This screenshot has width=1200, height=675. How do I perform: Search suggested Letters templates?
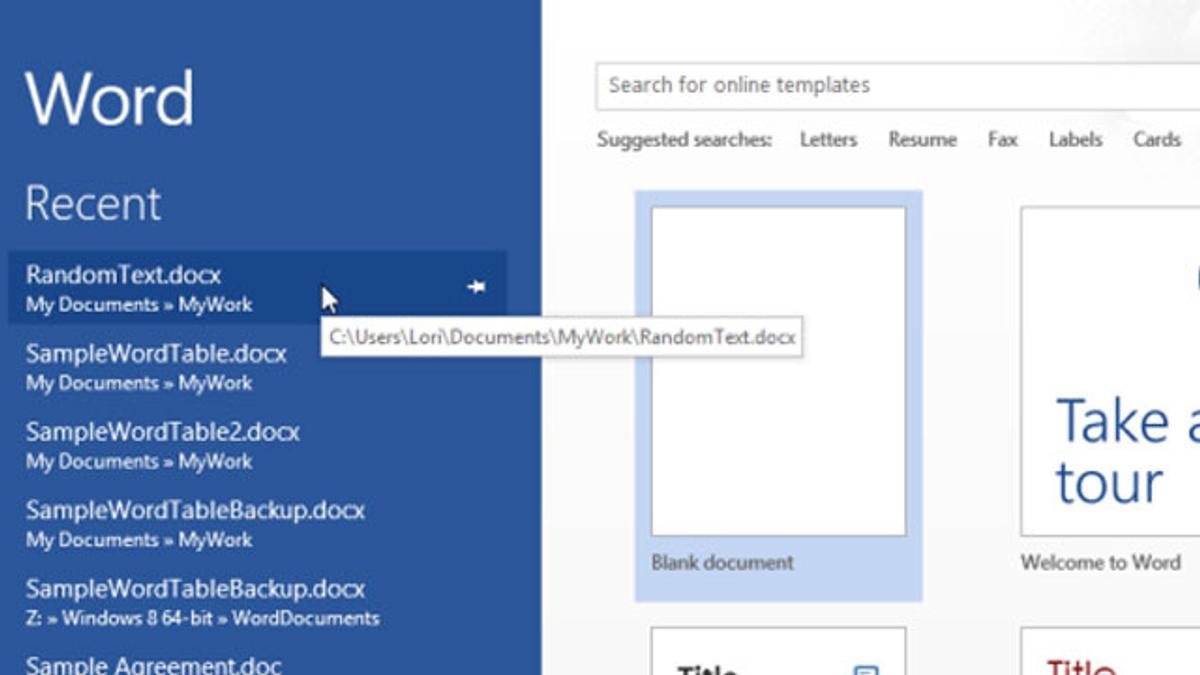tap(828, 140)
